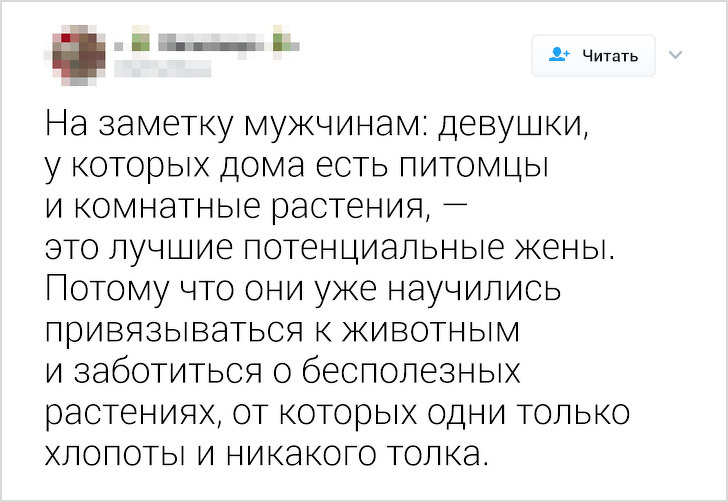Click the follow person-plus icon

(x=559, y=55)
